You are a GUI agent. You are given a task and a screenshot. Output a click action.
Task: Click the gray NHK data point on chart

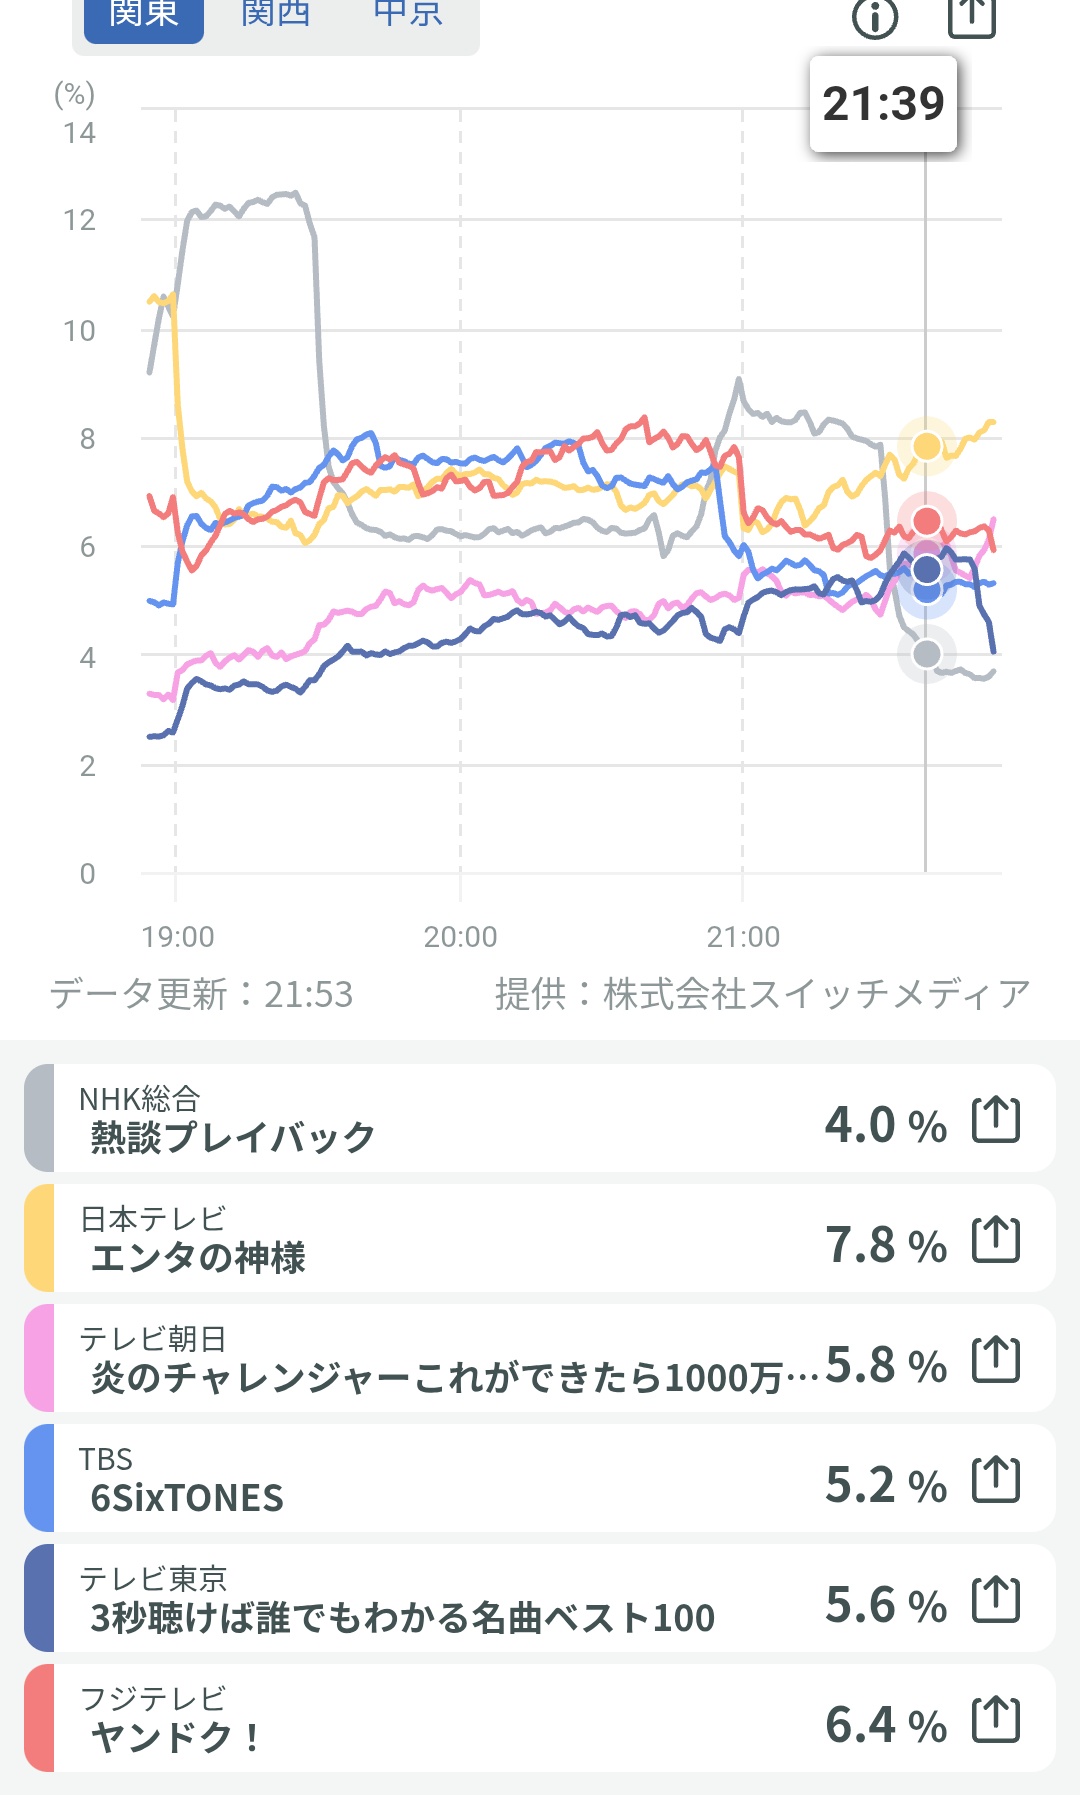[x=927, y=654]
